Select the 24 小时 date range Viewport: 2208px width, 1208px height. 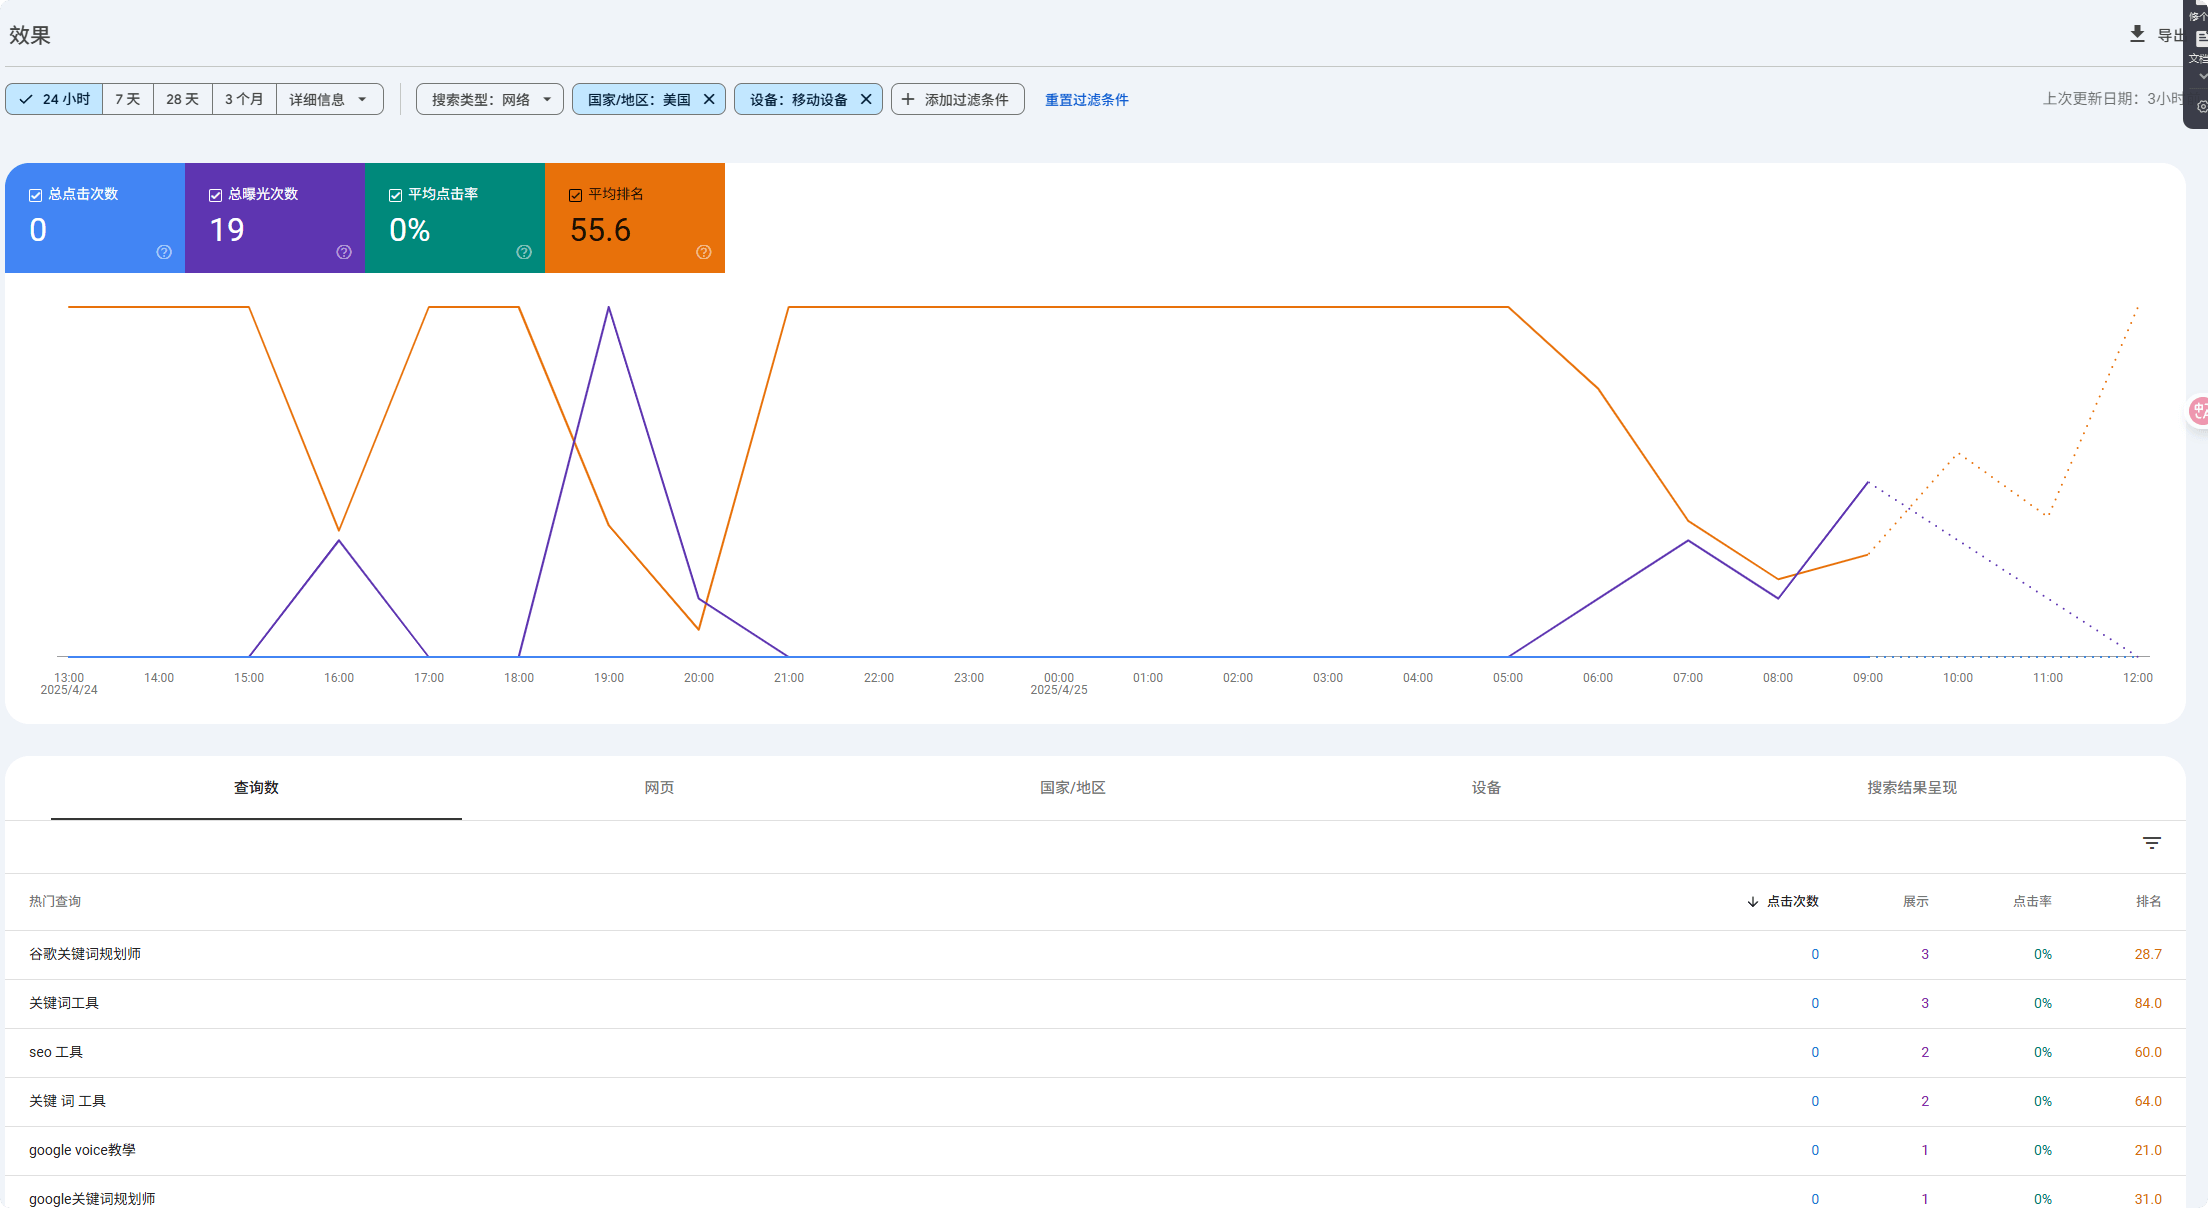(x=54, y=99)
